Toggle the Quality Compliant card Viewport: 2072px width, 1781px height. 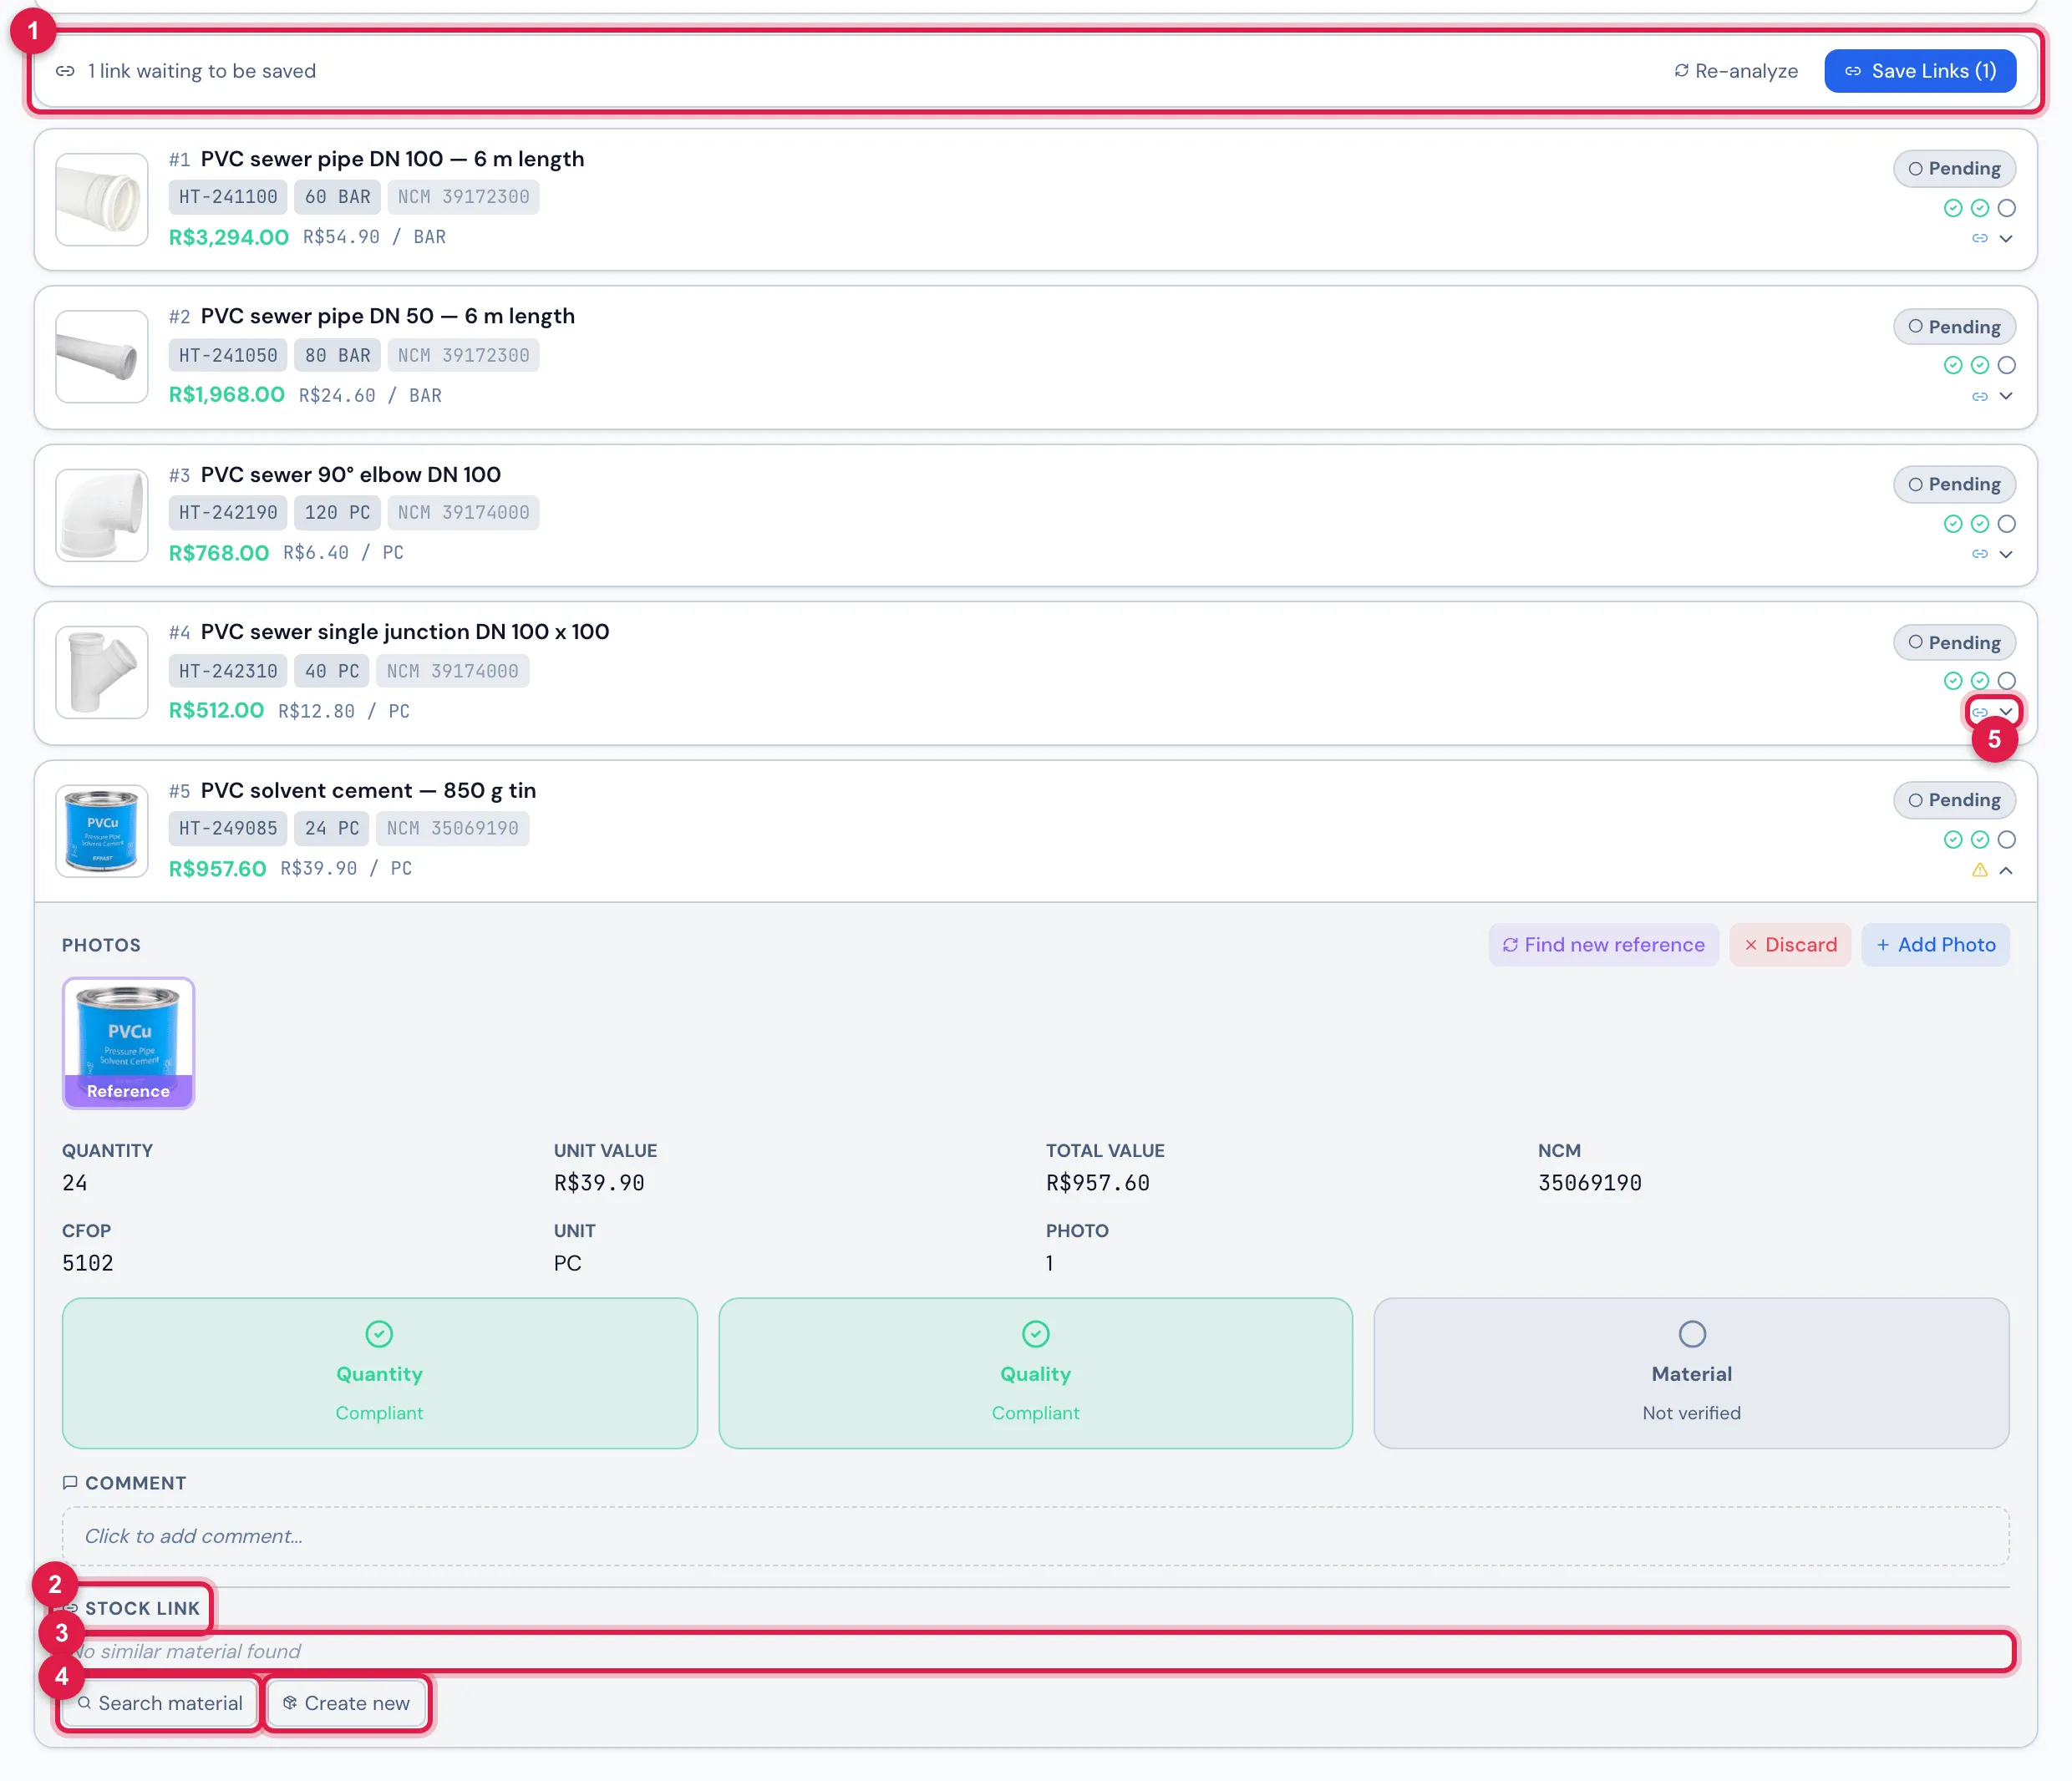(1035, 1373)
